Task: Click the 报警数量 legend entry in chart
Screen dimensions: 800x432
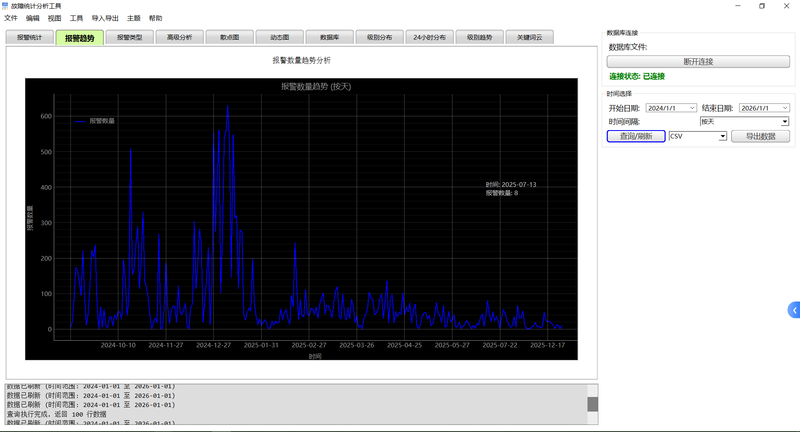Action: tap(94, 121)
